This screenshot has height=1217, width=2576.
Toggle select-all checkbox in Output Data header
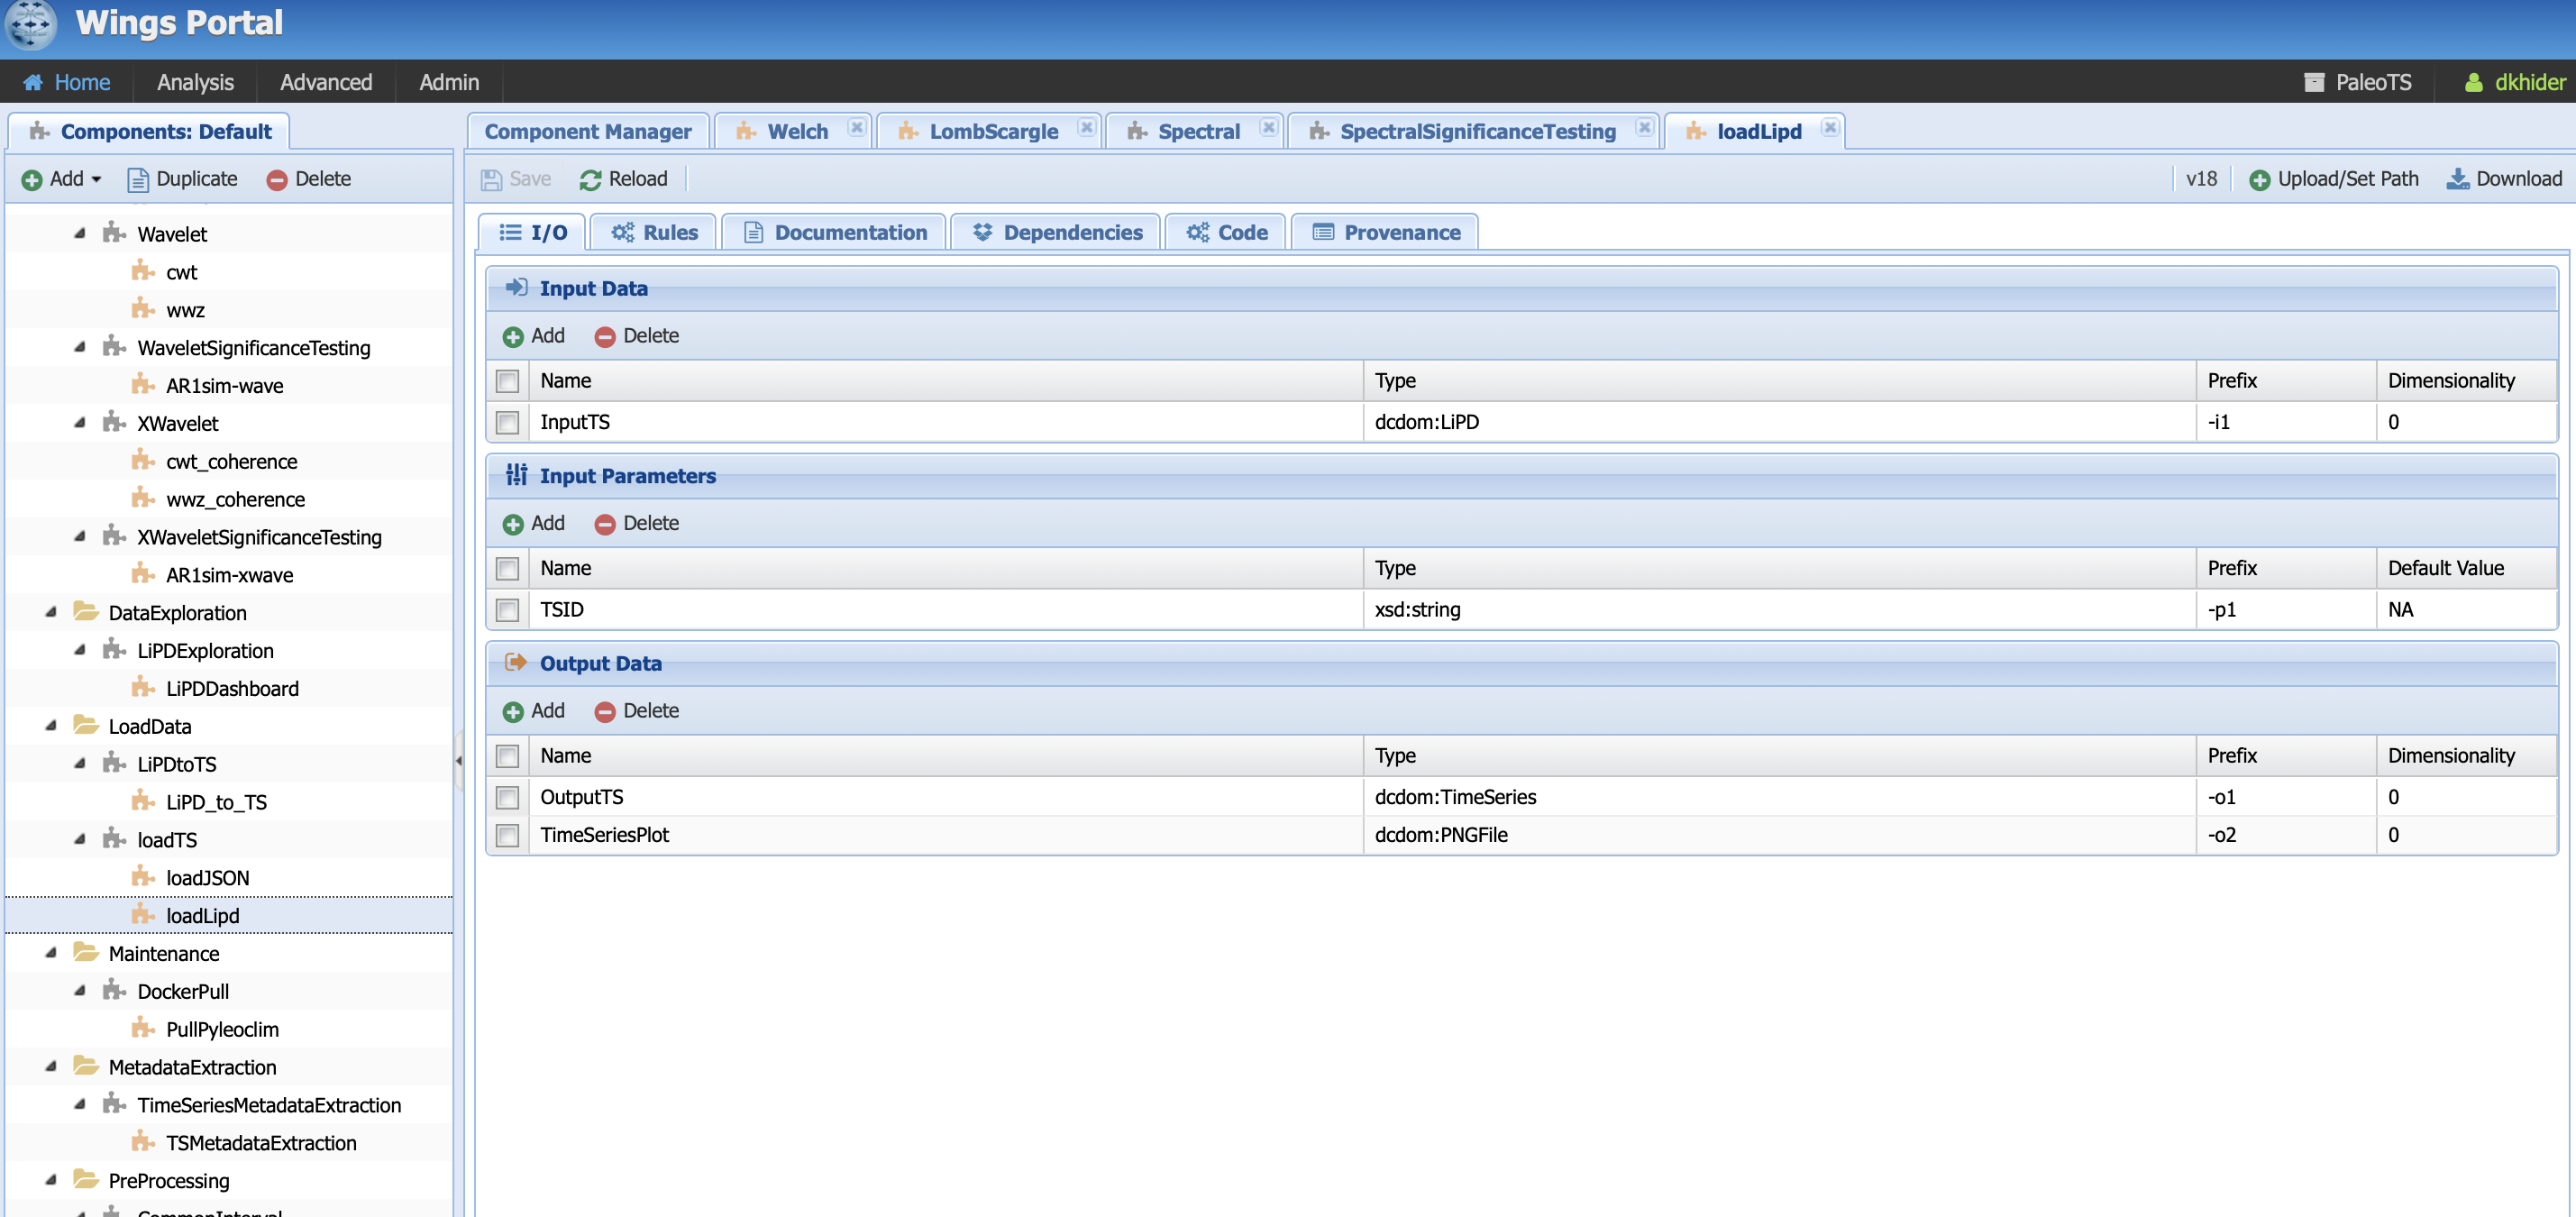click(x=508, y=756)
